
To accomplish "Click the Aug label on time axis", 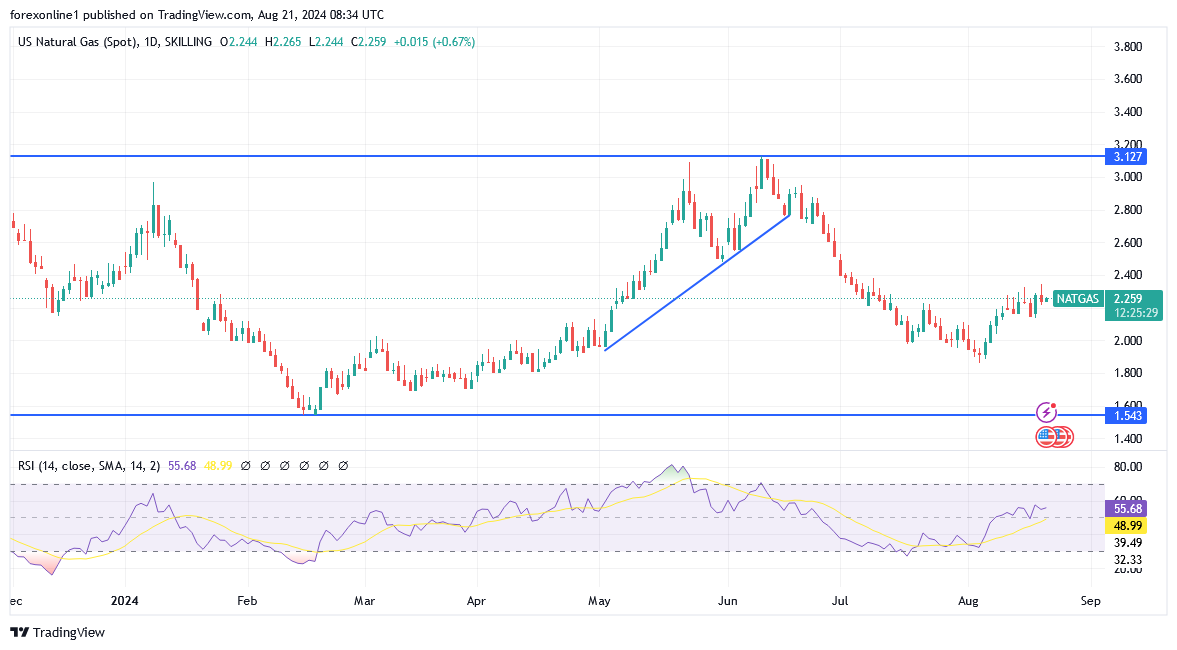I will pyautogui.click(x=968, y=601).
